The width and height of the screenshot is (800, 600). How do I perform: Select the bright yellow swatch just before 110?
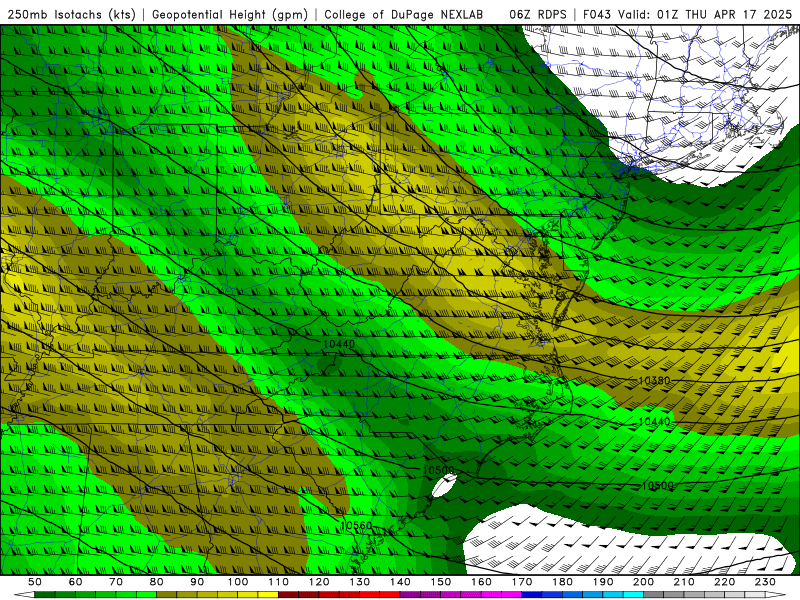(x=268, y=595)
